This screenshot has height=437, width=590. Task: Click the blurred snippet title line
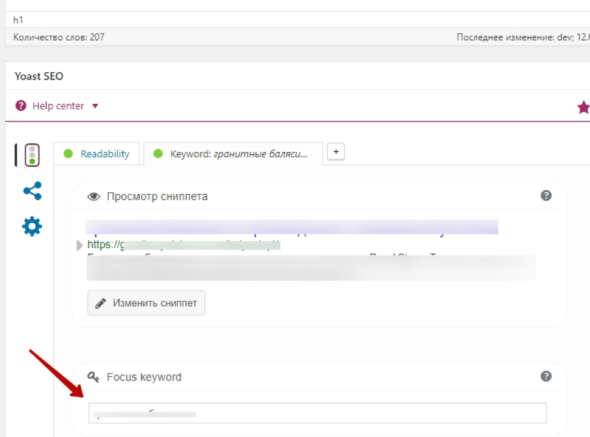click(292, 227)
